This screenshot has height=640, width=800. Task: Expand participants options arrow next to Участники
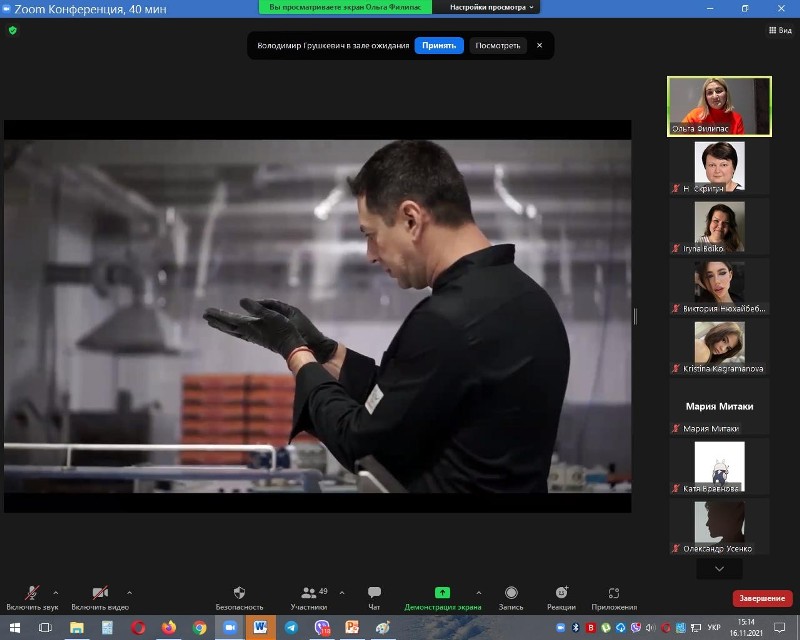342,592
